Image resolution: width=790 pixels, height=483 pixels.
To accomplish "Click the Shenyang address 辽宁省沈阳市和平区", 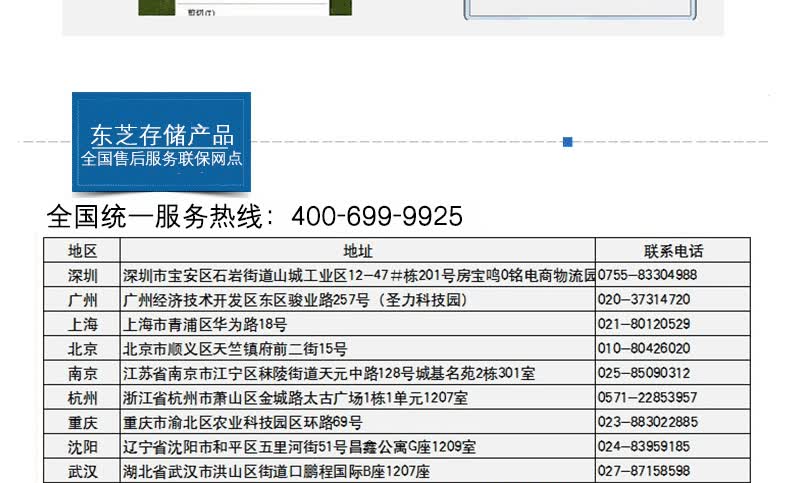I will pos(299,447).
